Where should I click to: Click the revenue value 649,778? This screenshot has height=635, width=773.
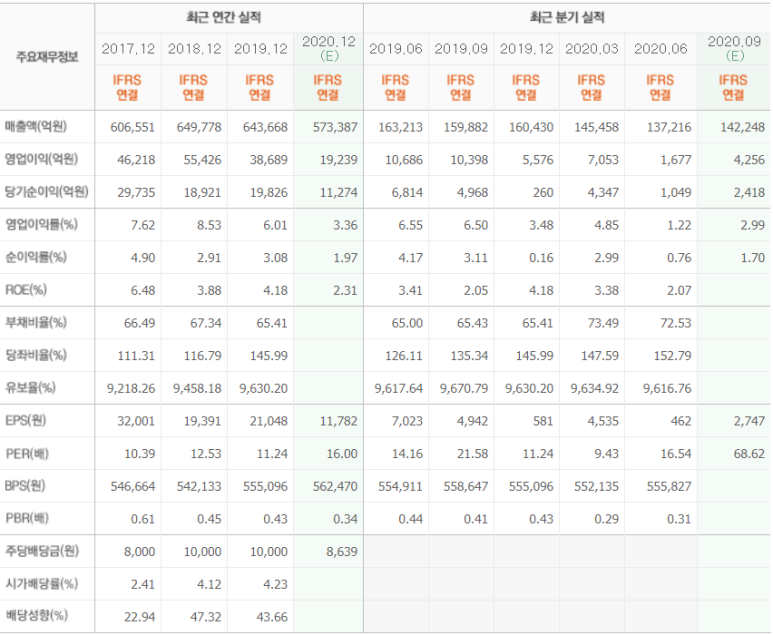pos(199,127)
